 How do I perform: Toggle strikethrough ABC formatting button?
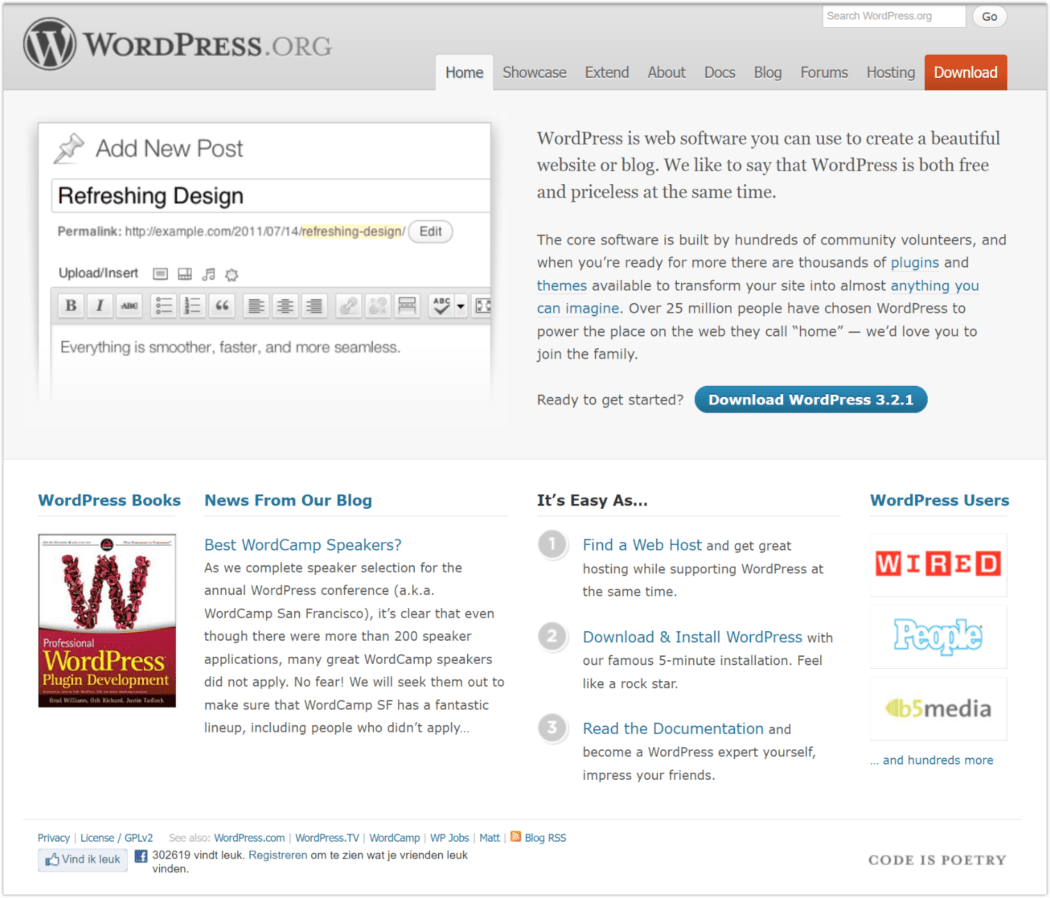coord(129,306)
